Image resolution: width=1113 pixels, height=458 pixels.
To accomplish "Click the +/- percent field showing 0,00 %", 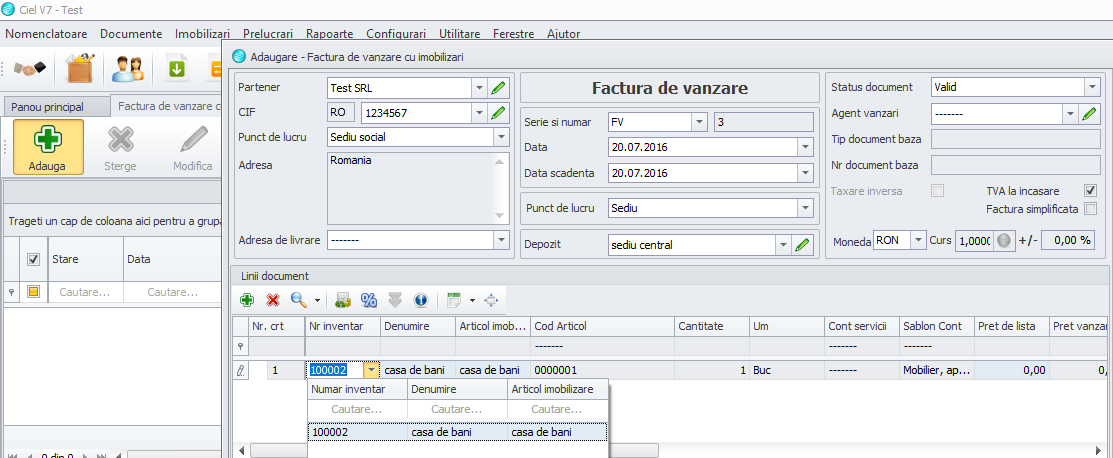I will point(1069,241).
